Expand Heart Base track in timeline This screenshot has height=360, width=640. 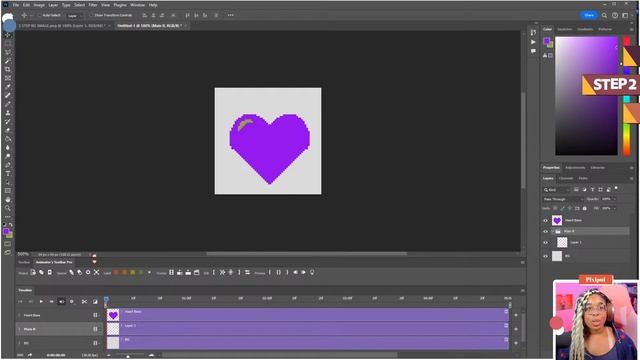pyautogui.click(x=19, y=316)
